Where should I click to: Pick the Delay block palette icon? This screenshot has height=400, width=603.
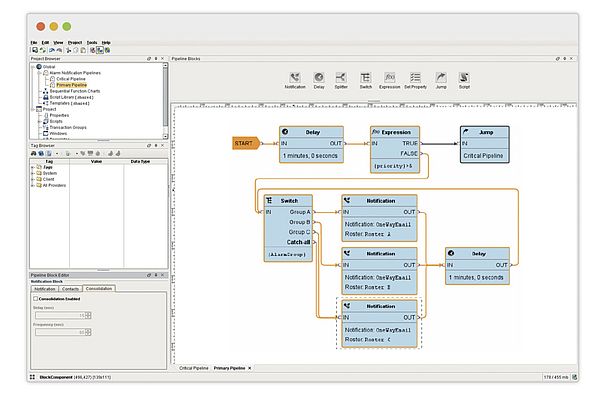[319, 81]
